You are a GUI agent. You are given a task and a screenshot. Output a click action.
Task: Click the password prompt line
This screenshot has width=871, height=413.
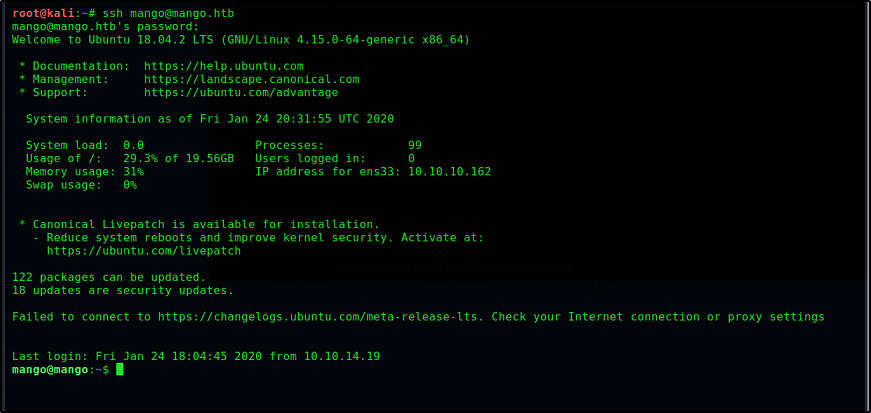(x=106, y=27)
